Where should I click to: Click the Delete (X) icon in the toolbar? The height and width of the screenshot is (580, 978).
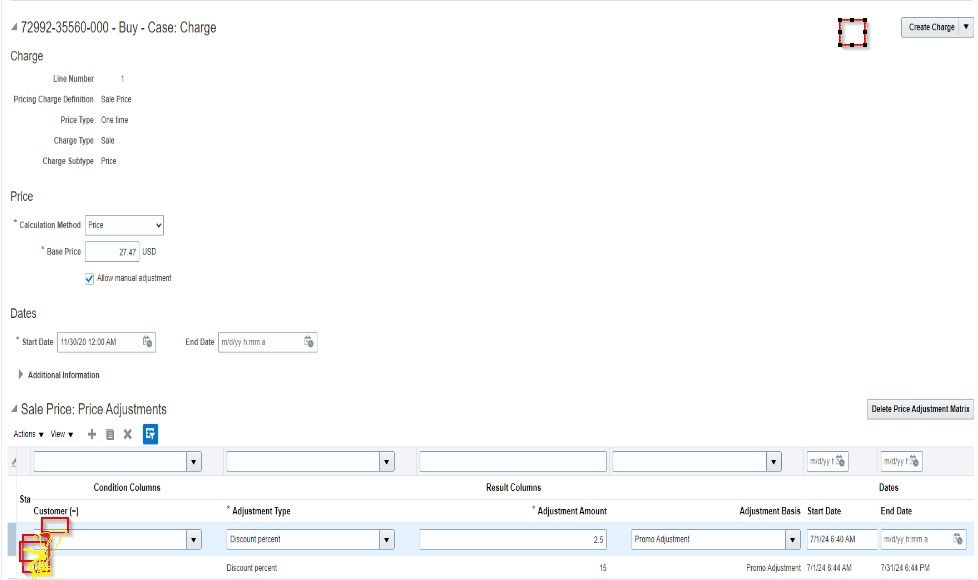click(x=127, y=436)
